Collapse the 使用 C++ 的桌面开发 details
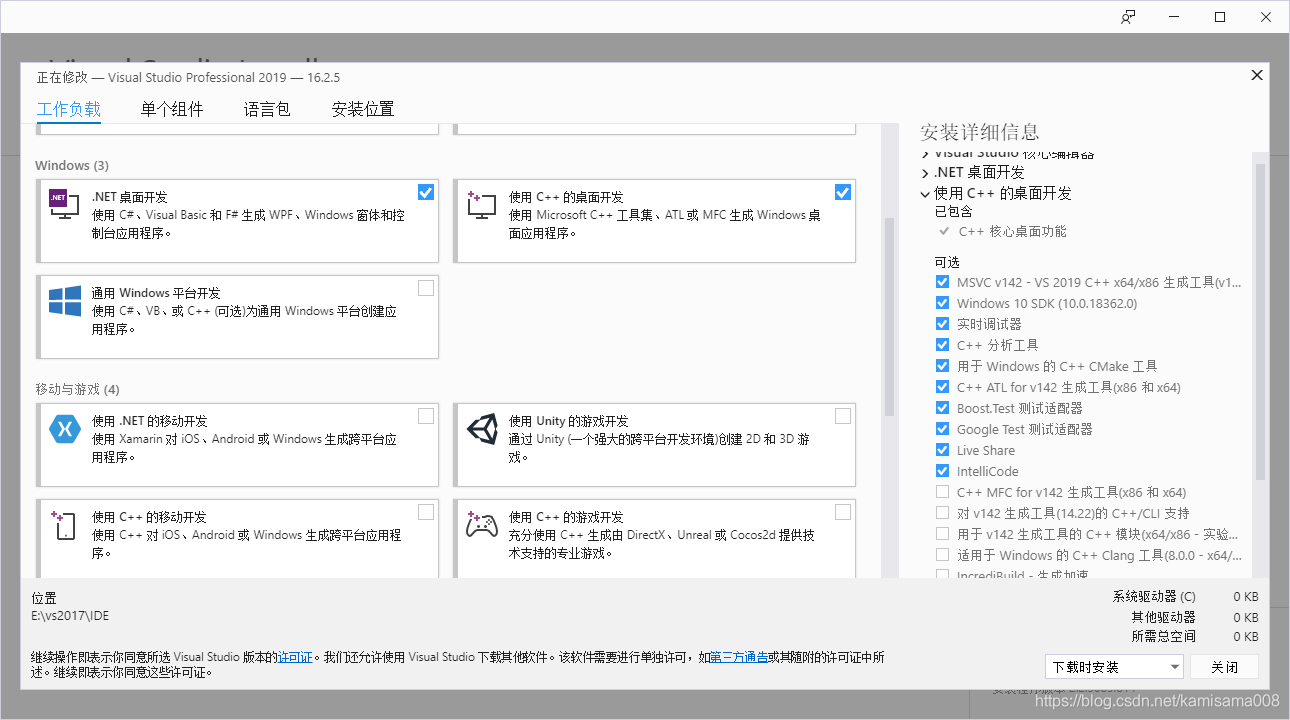1290x720 pixels. click(x=923, y=194)
